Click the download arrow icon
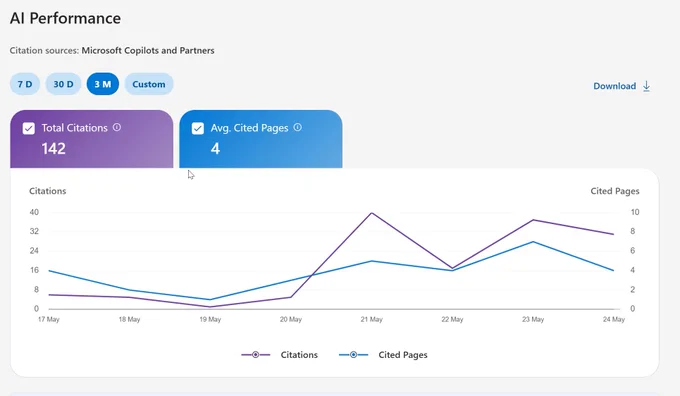The image size is (680, 396). coord(647,86)
